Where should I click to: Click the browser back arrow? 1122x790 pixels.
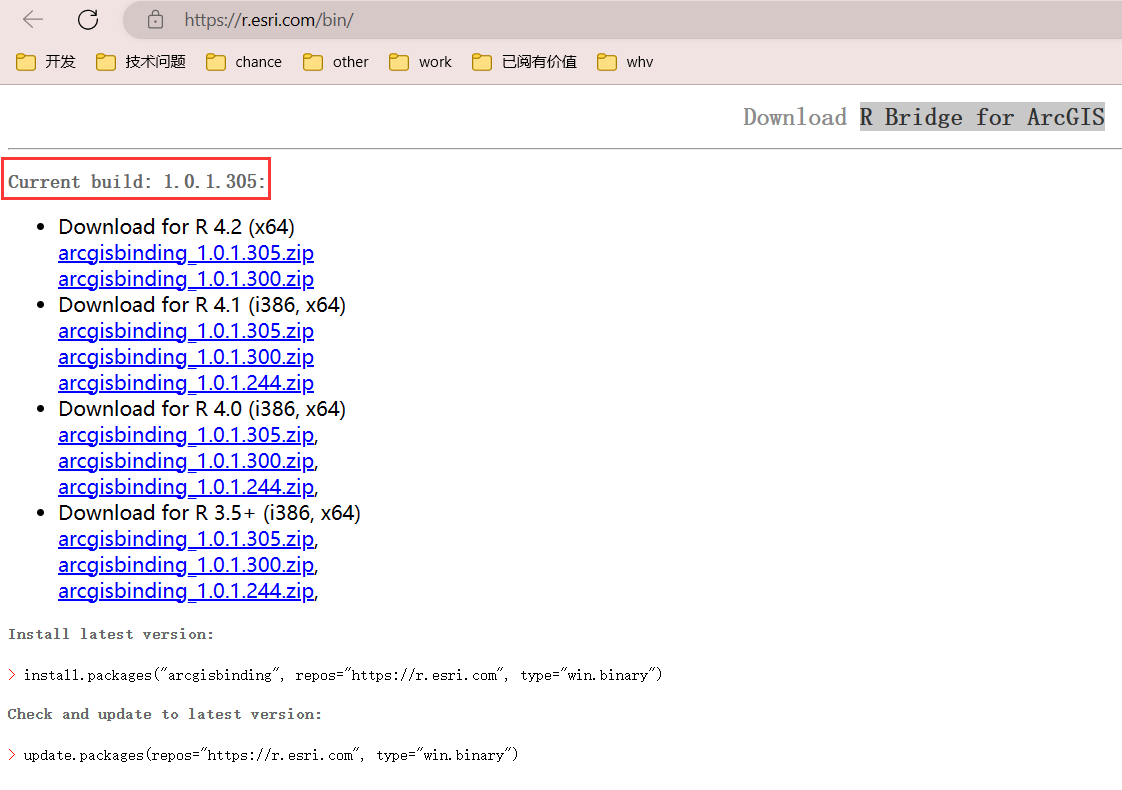tap(33, 20)
